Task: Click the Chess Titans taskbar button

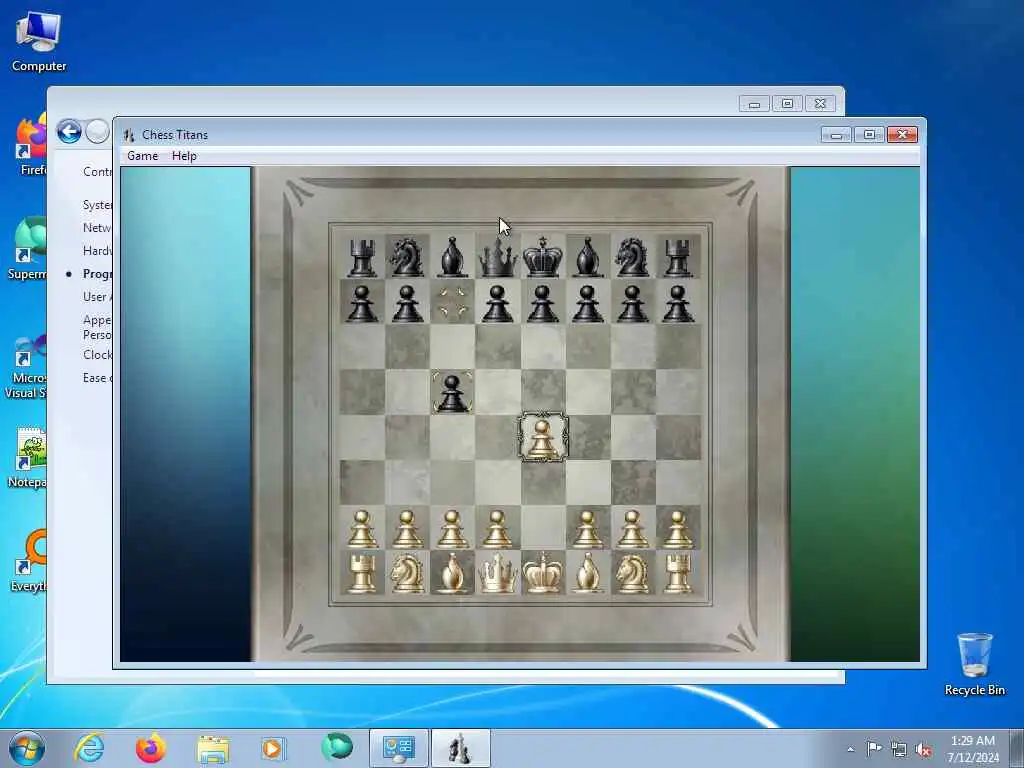Action: tap(460, 748)
